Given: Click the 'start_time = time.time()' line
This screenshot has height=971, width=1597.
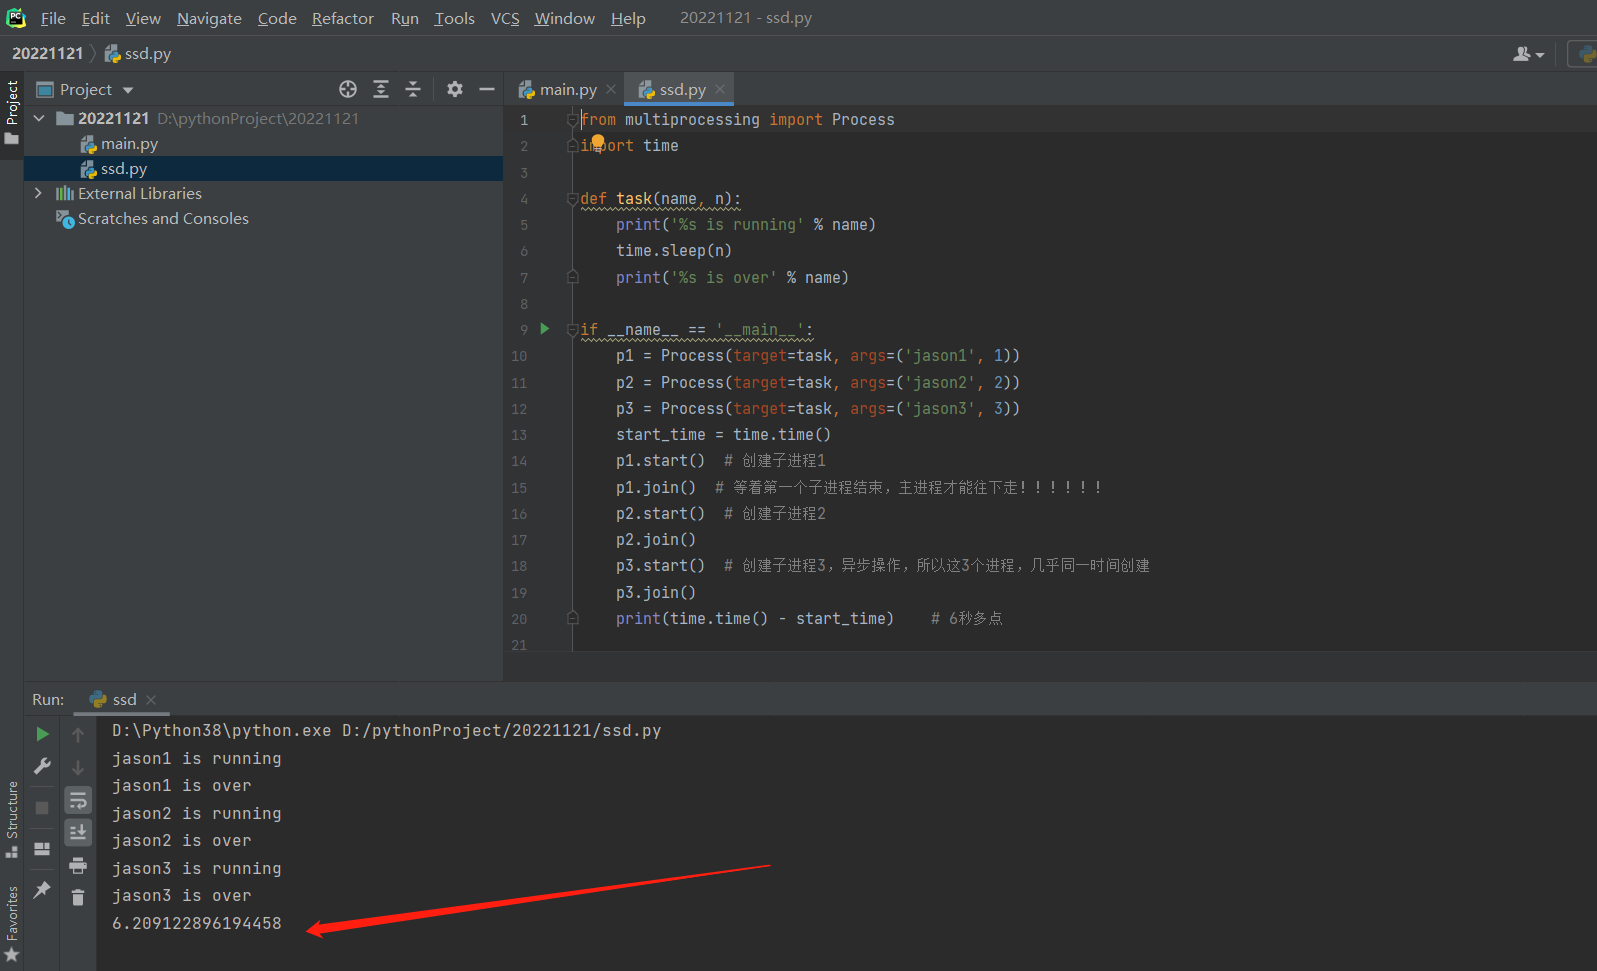Looking at the screenshot, I should (723, 435).
